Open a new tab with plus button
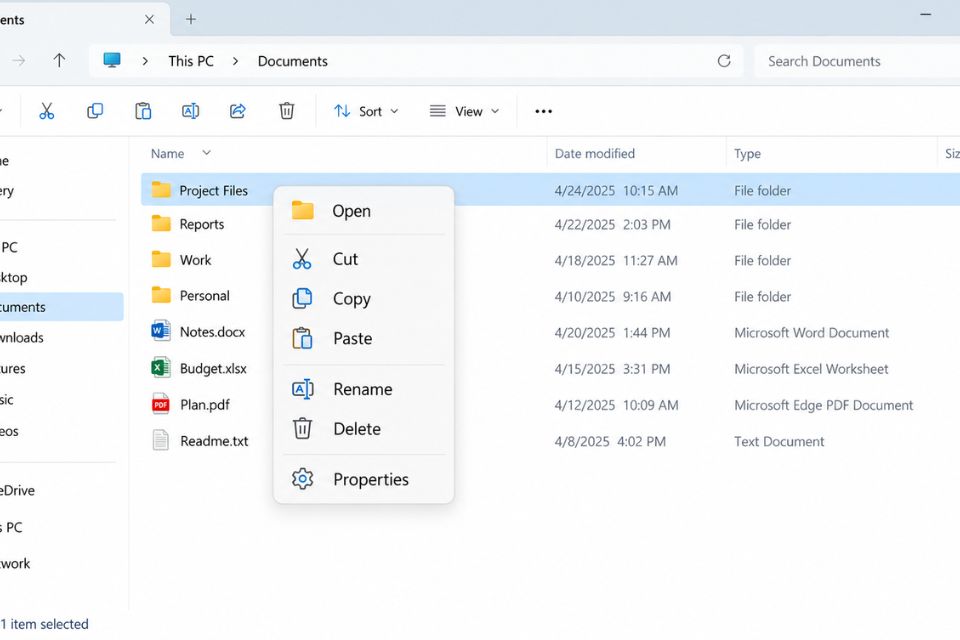 tap(191, 19)
